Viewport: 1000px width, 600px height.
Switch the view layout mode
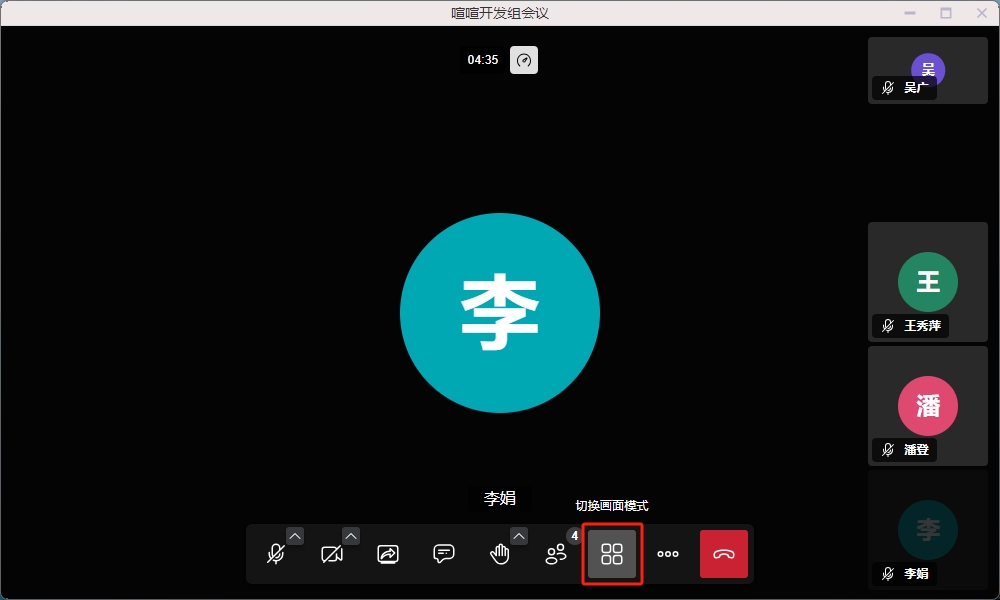click(612, 554)
